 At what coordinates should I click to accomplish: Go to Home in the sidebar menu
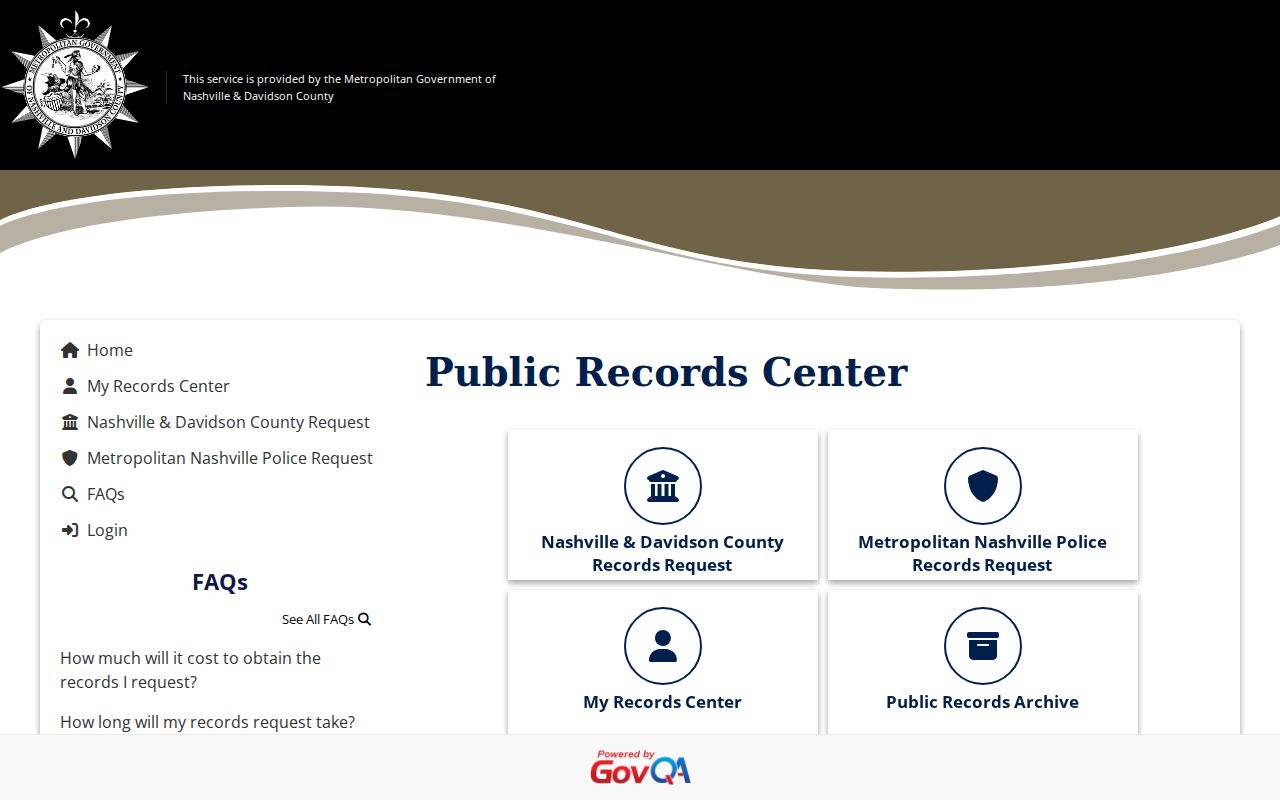pyautogui.click(x=110, y=350)
